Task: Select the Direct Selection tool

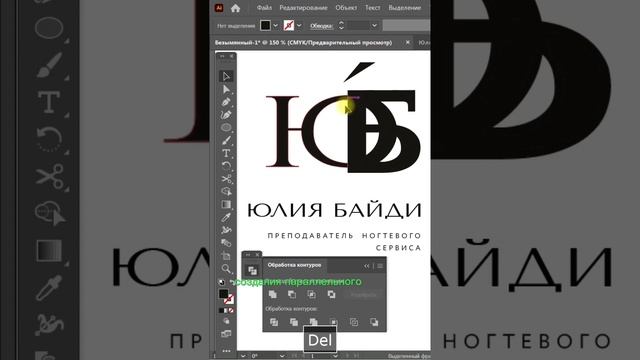Action: coord(226,89)
